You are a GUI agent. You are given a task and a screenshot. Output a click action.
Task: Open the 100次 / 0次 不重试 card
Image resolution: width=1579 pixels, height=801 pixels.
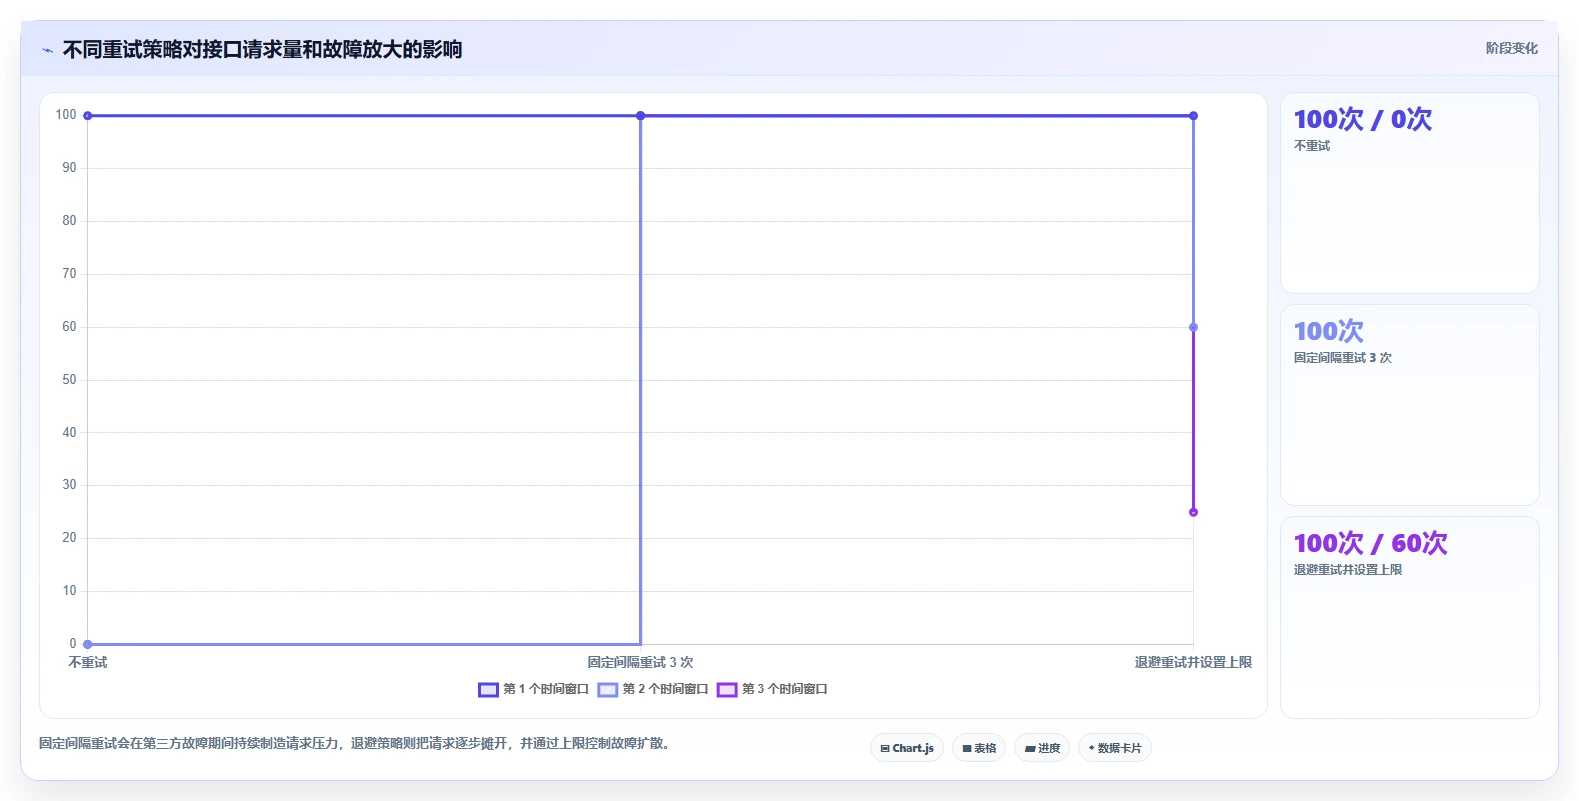1410,193
